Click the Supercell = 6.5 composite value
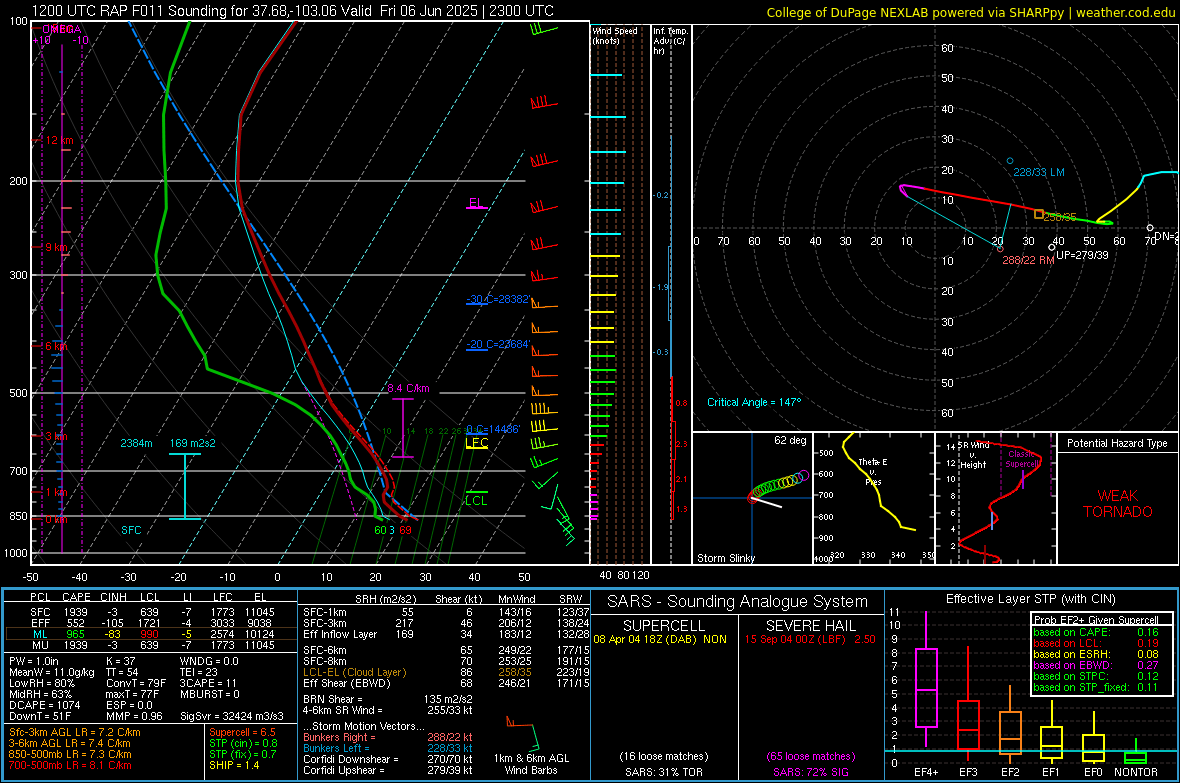This screenshot has width=1180, height=783. tap(242, 732)
